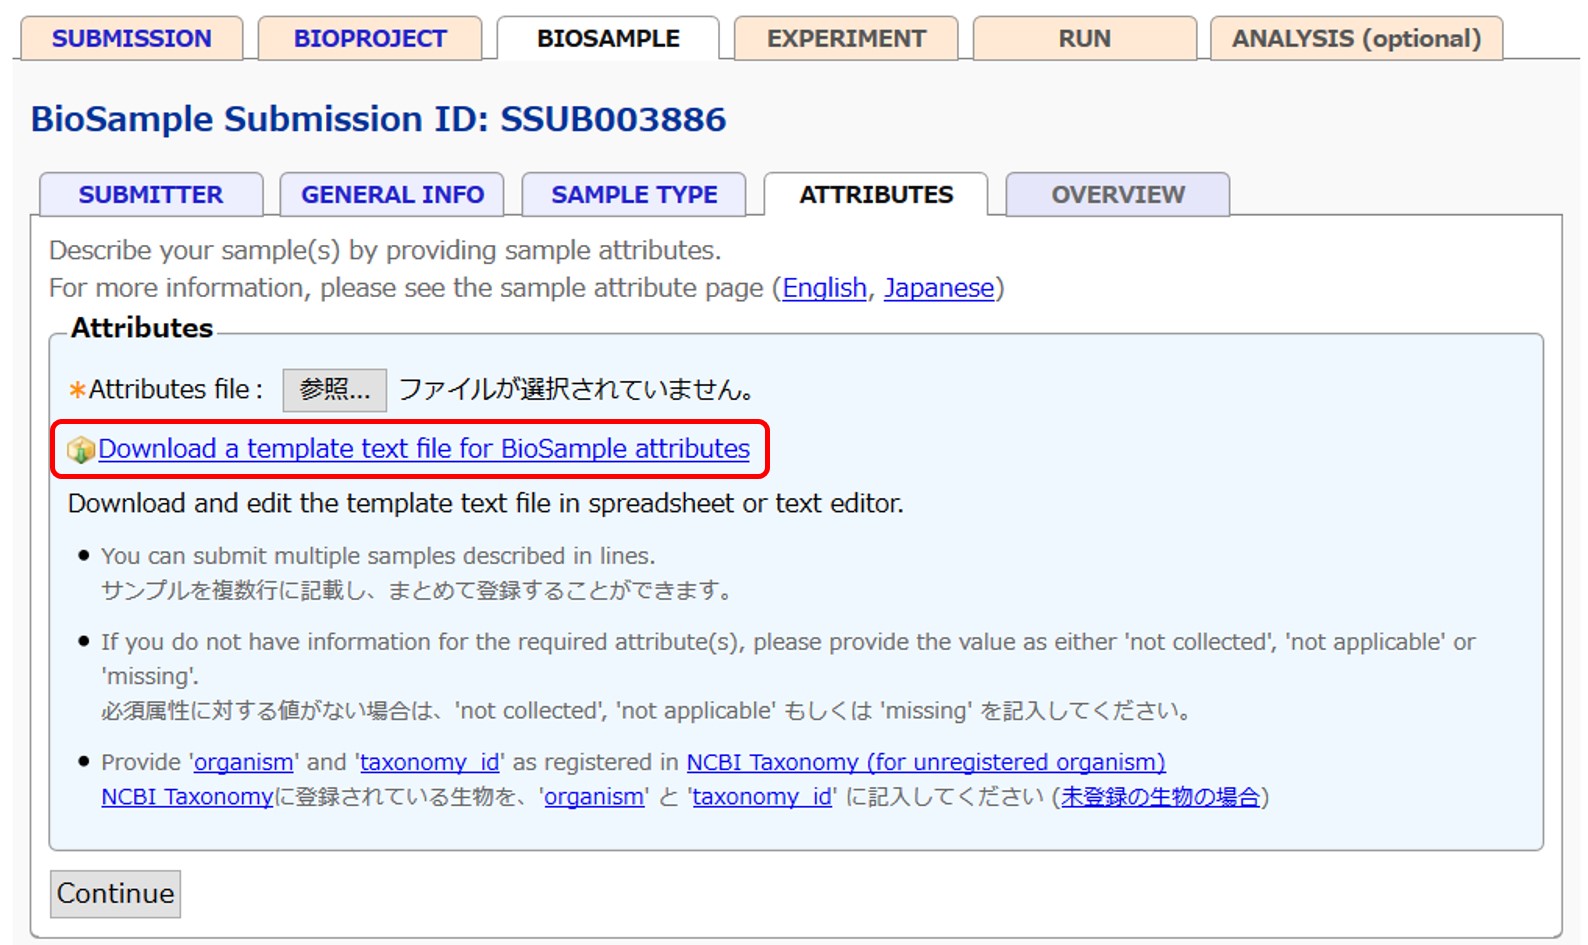Download the BioSample attributes template file

click(424, 449)
